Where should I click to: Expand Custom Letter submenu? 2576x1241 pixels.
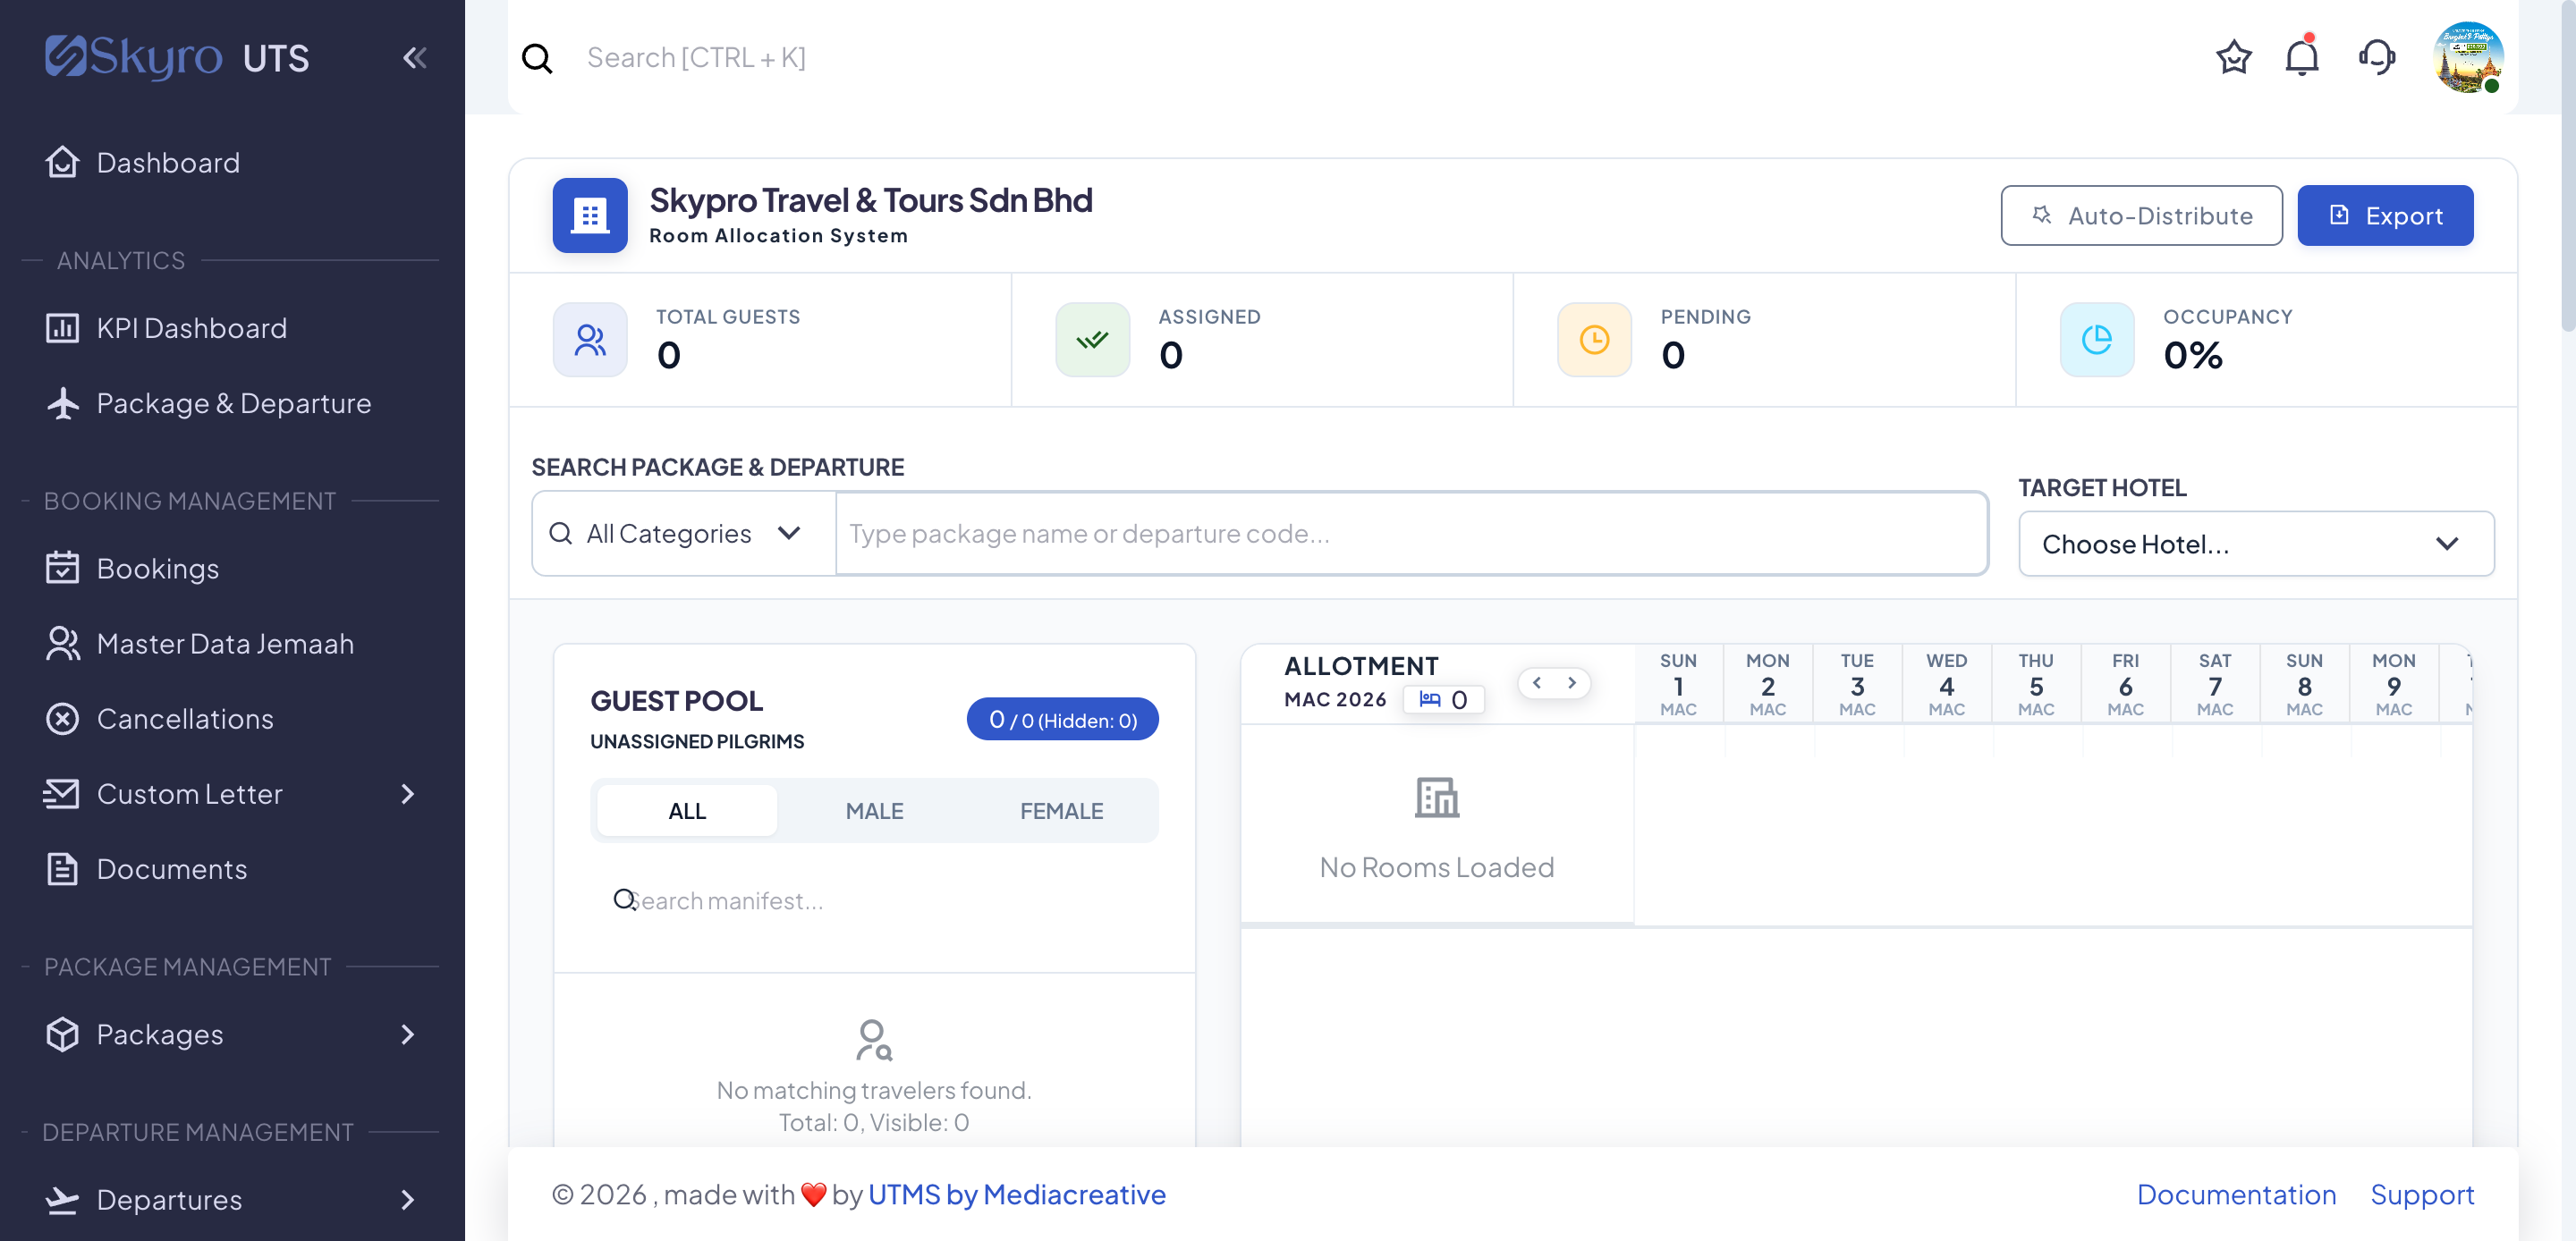point(232,793)
